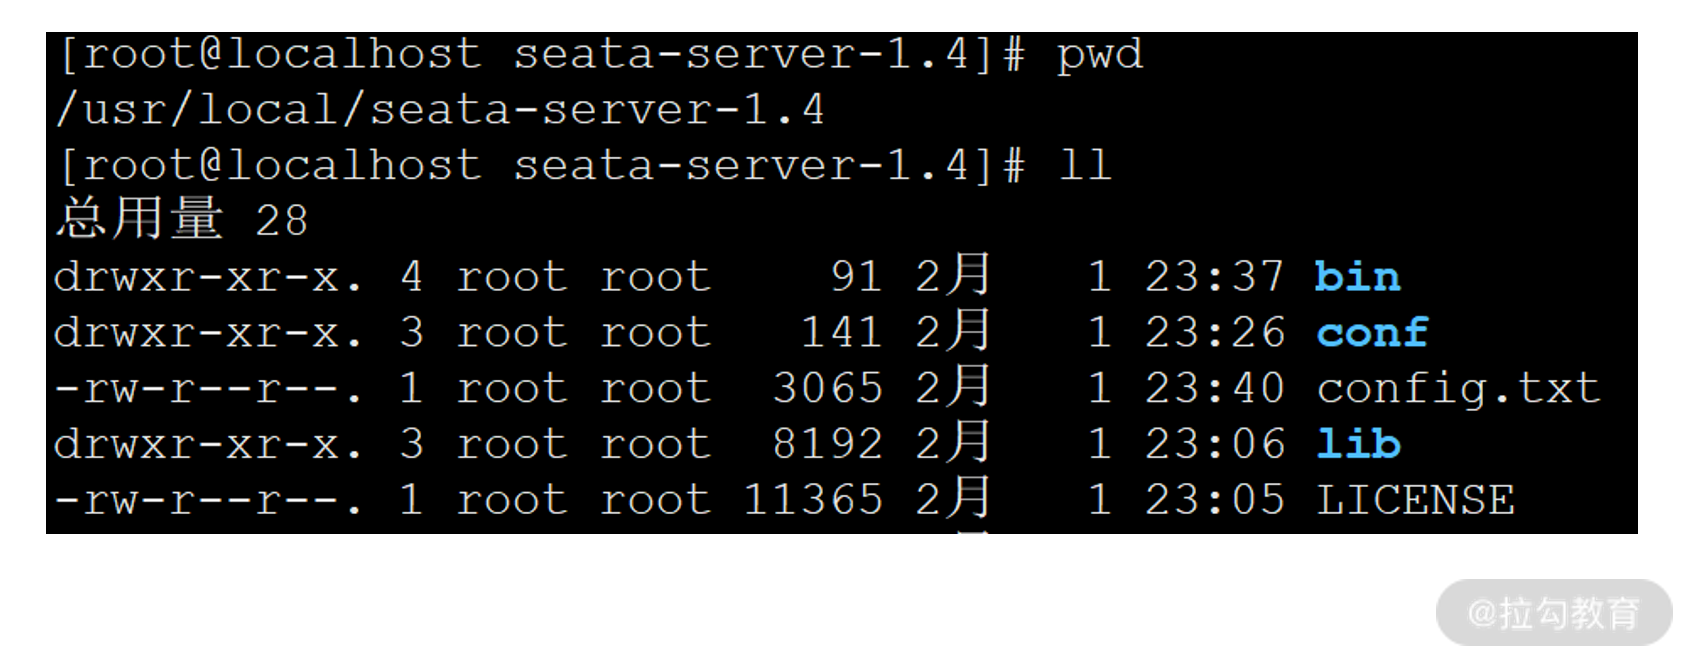Screen dimensions: 1697x668
Task: Click the second seata-server-1.4 prompt
Action: pyautogui.click(x=741, y=165)
